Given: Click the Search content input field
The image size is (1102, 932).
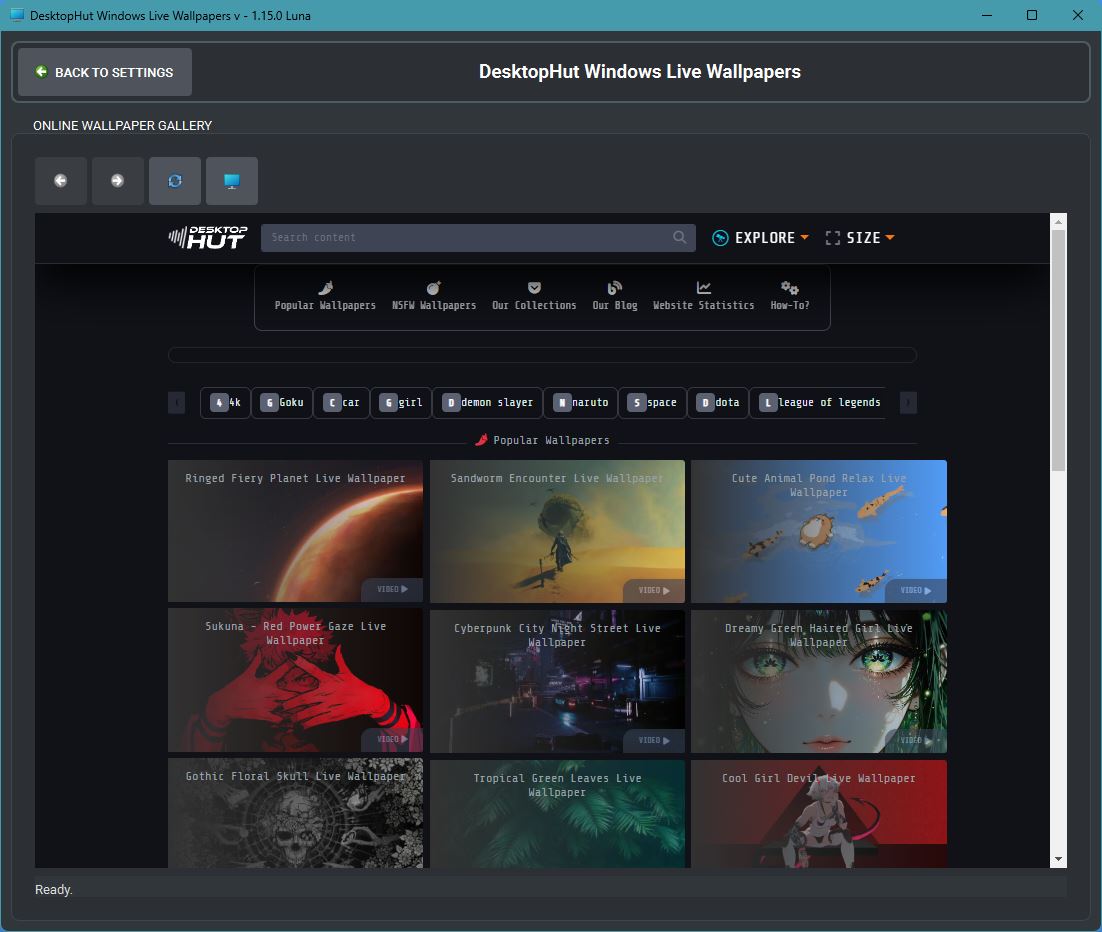Looking at the screenshot, I should tap(465, 238).
